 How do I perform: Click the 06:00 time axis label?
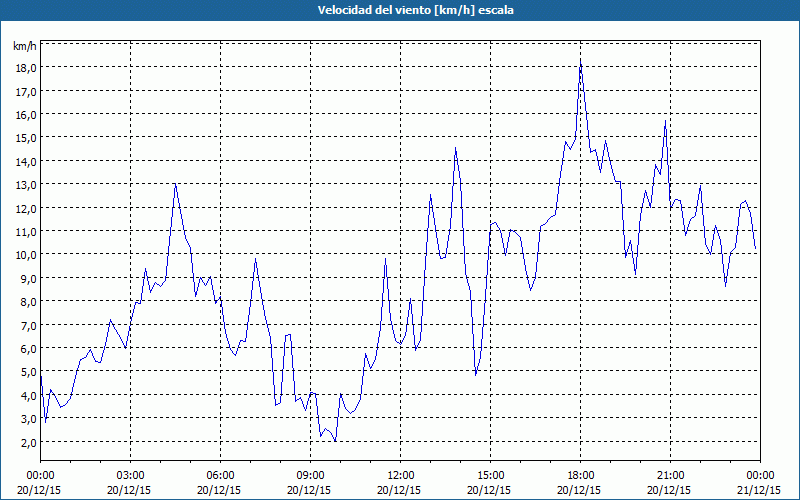click(220, 476)
